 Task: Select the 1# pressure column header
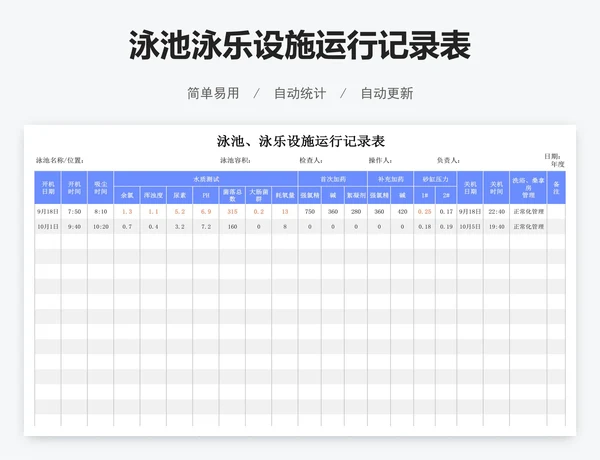[x=425, y=195]
